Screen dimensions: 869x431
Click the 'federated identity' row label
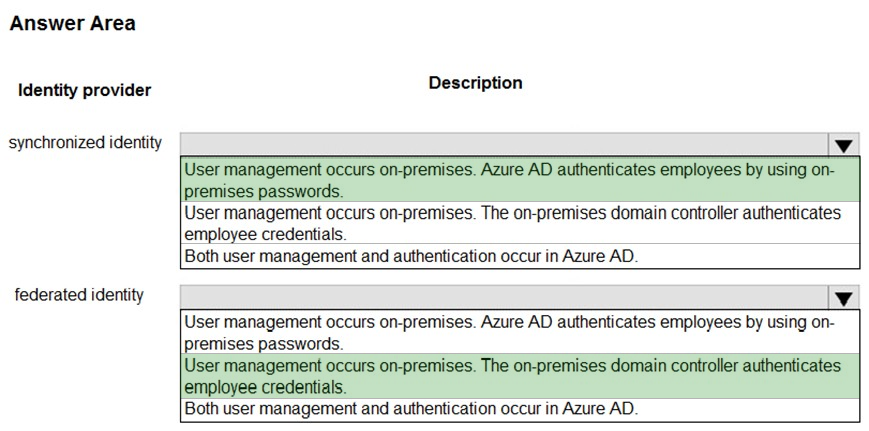click(x=79, y=295)
